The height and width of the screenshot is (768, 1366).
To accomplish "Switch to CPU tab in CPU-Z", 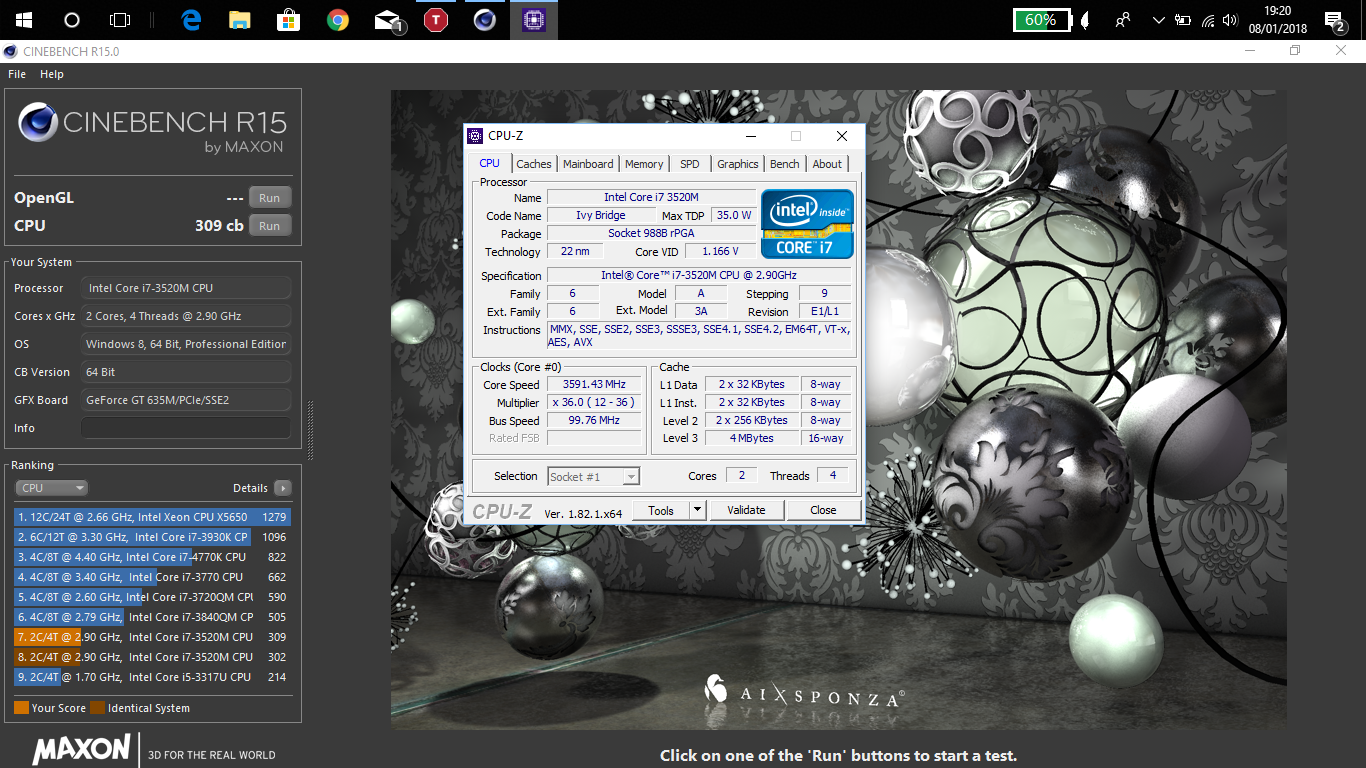I will pos(490,163).
